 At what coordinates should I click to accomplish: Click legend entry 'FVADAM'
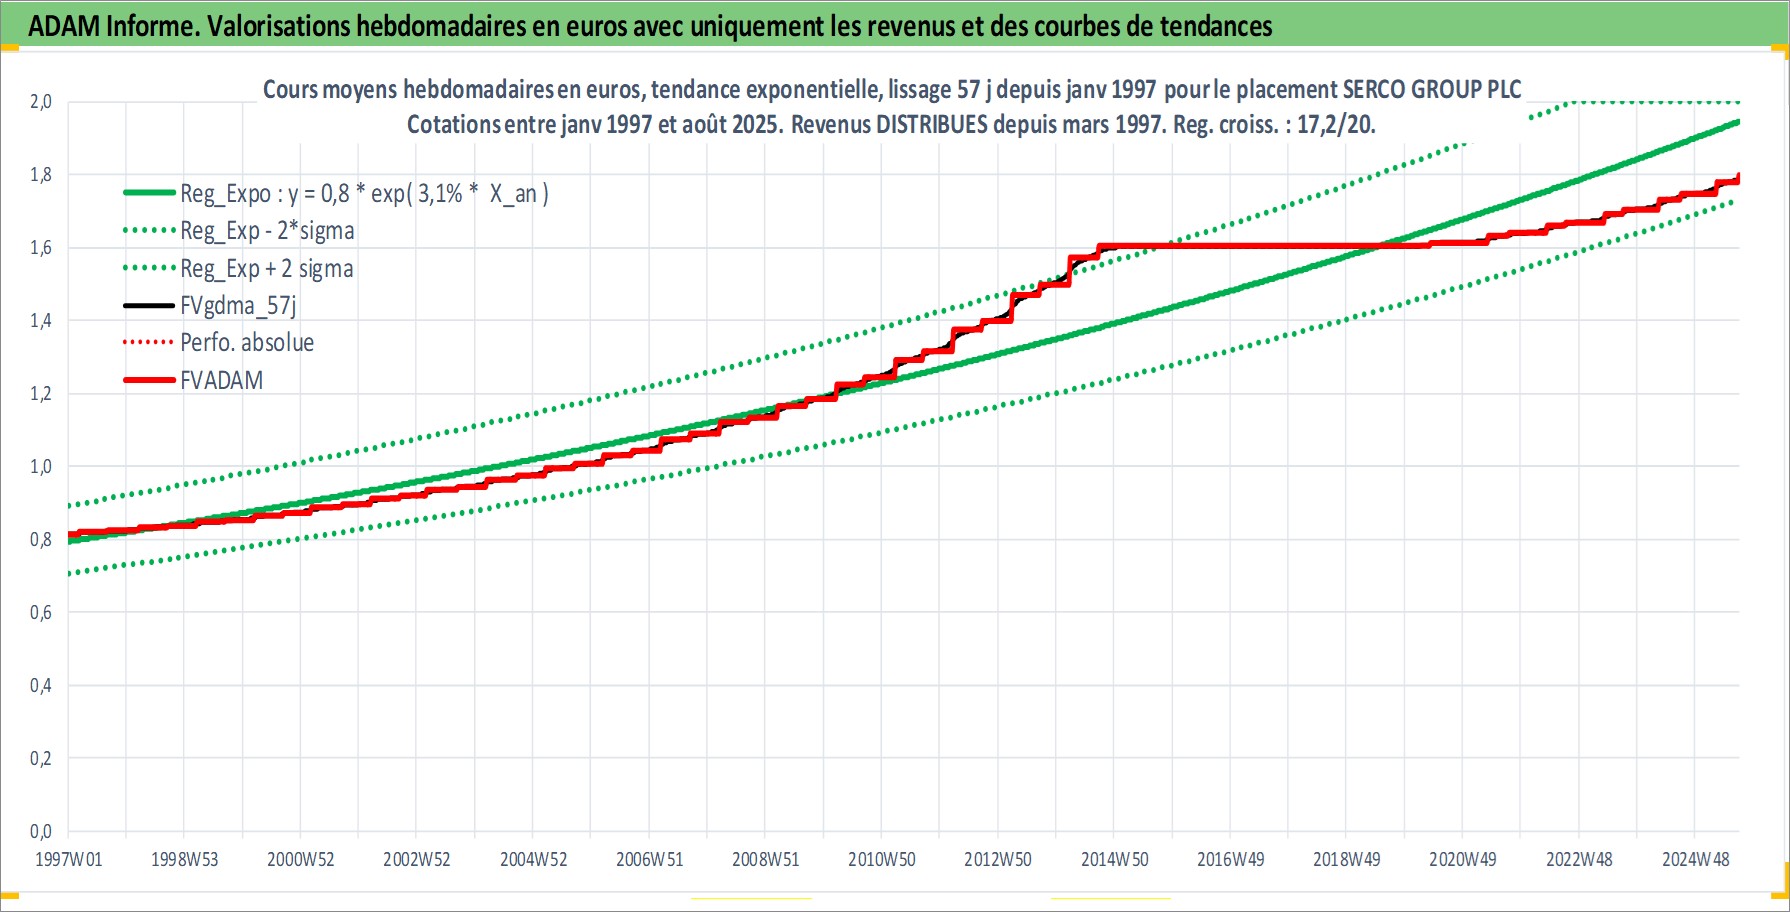[x=221, y=380]
